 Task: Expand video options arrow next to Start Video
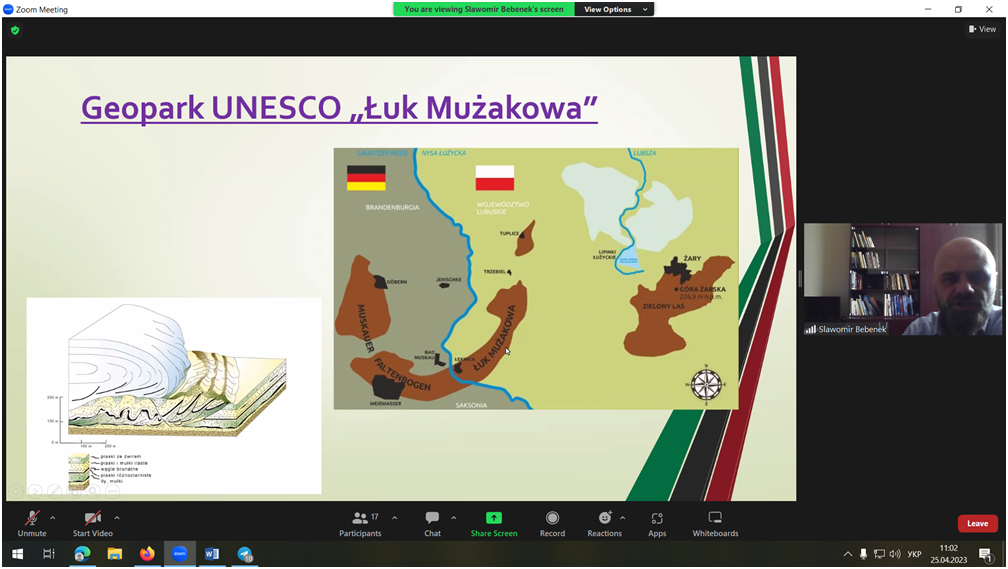117,518
